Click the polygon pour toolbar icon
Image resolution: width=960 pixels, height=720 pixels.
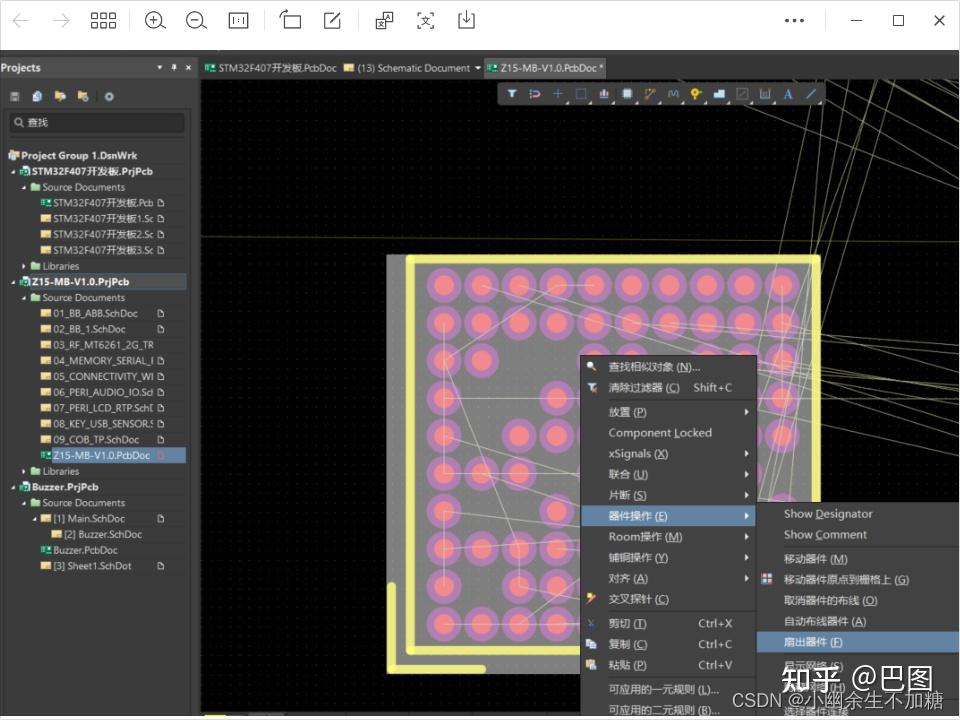[719, 94]
